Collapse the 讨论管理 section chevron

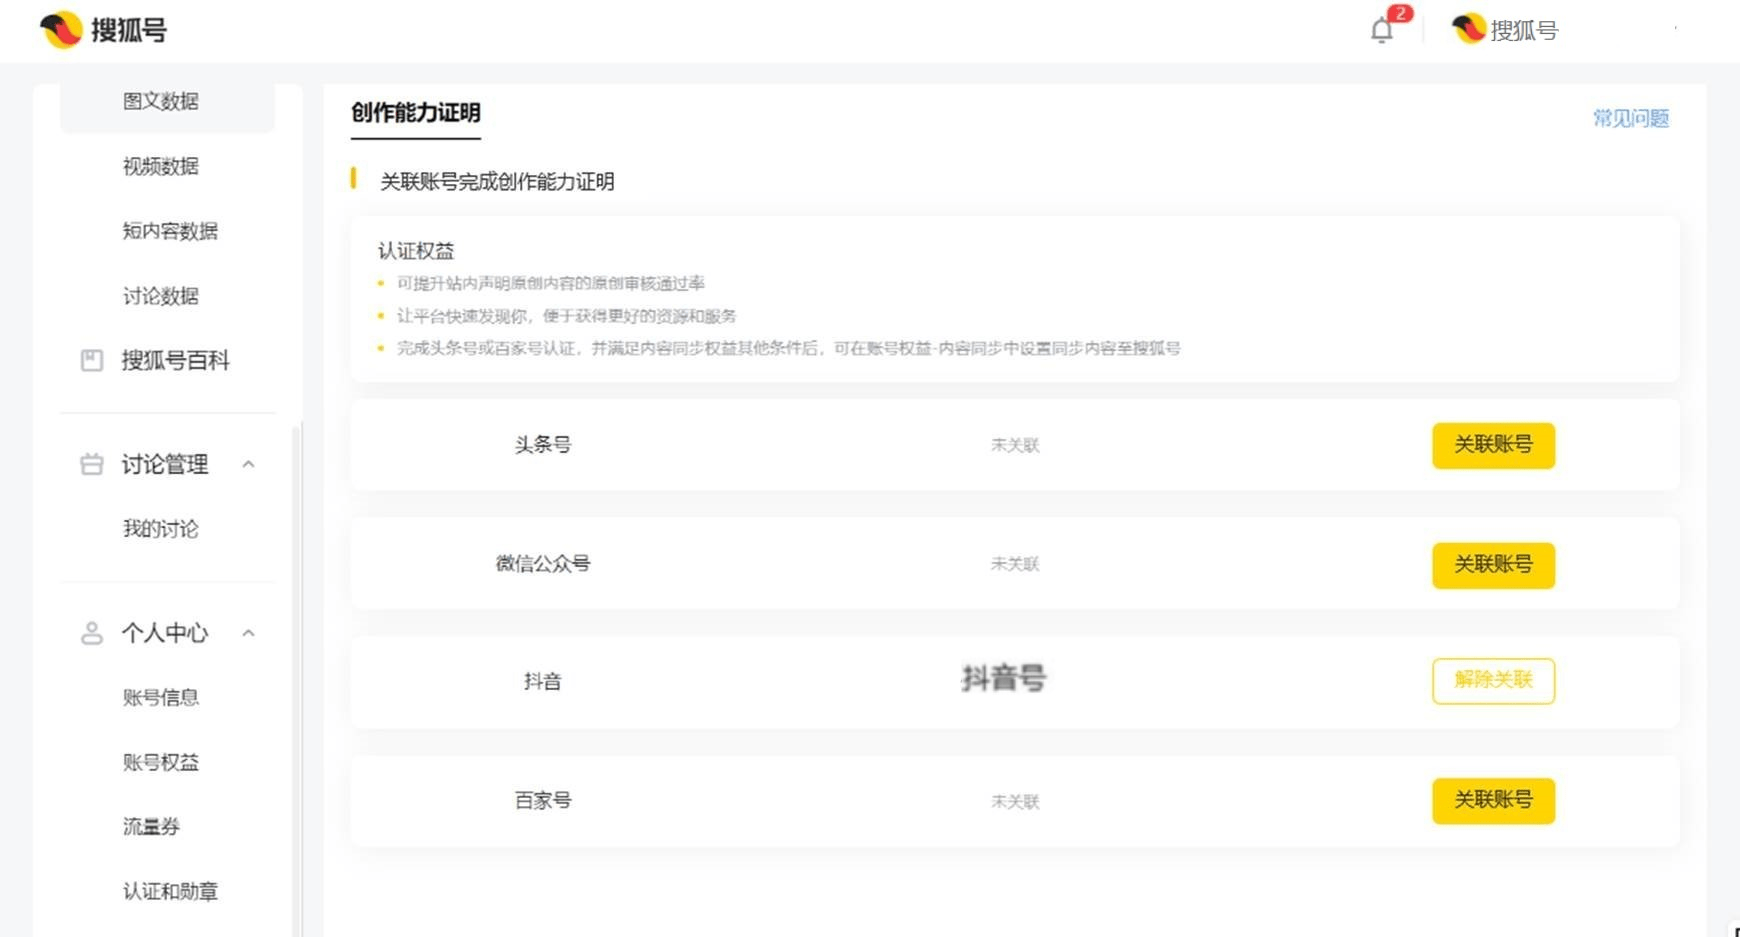(x=249, y=464)
